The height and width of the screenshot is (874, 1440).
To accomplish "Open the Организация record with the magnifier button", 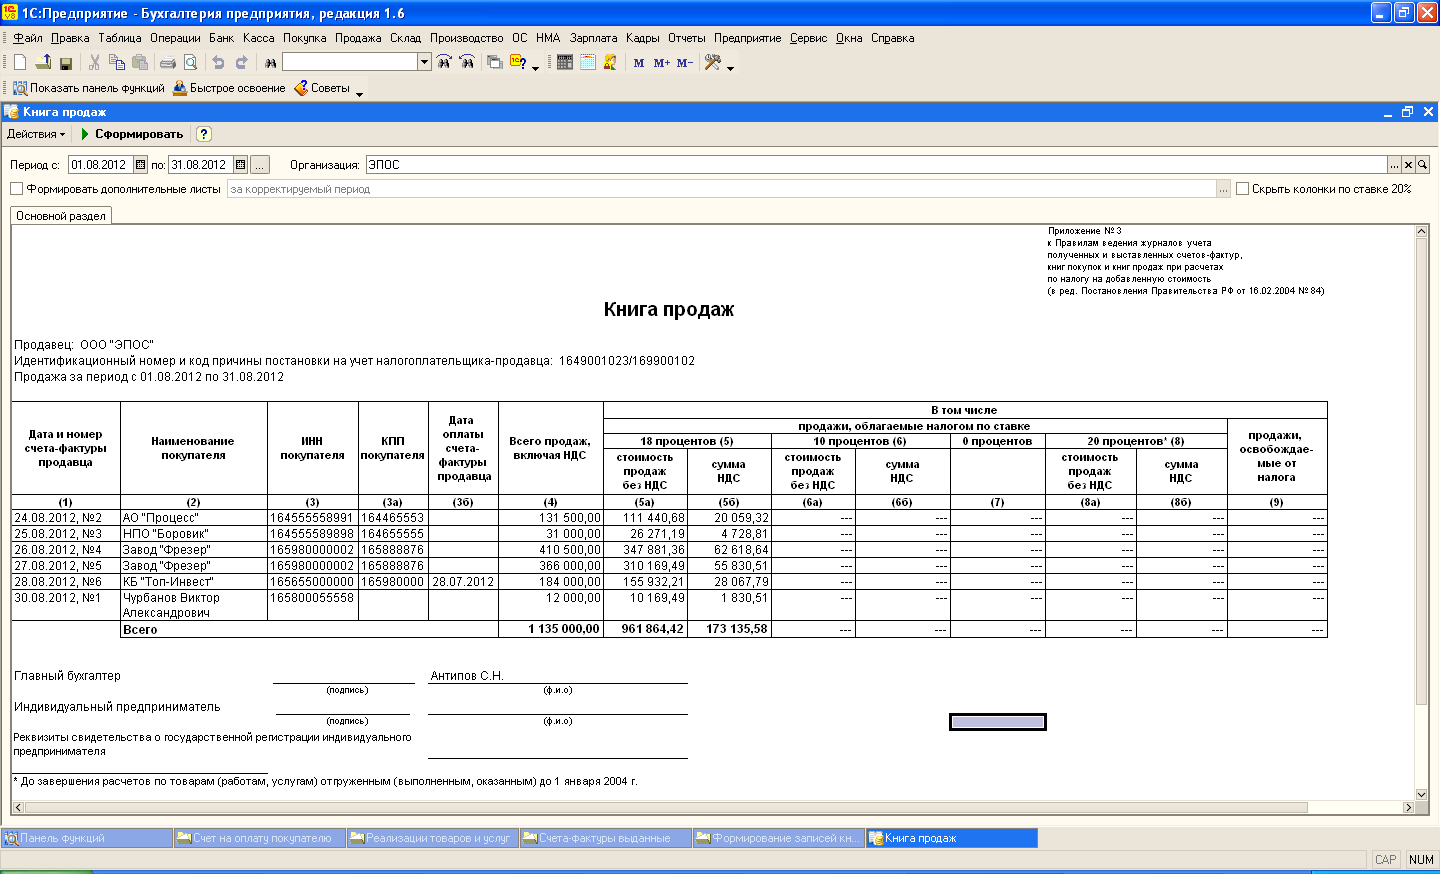I will [1422, 165].
